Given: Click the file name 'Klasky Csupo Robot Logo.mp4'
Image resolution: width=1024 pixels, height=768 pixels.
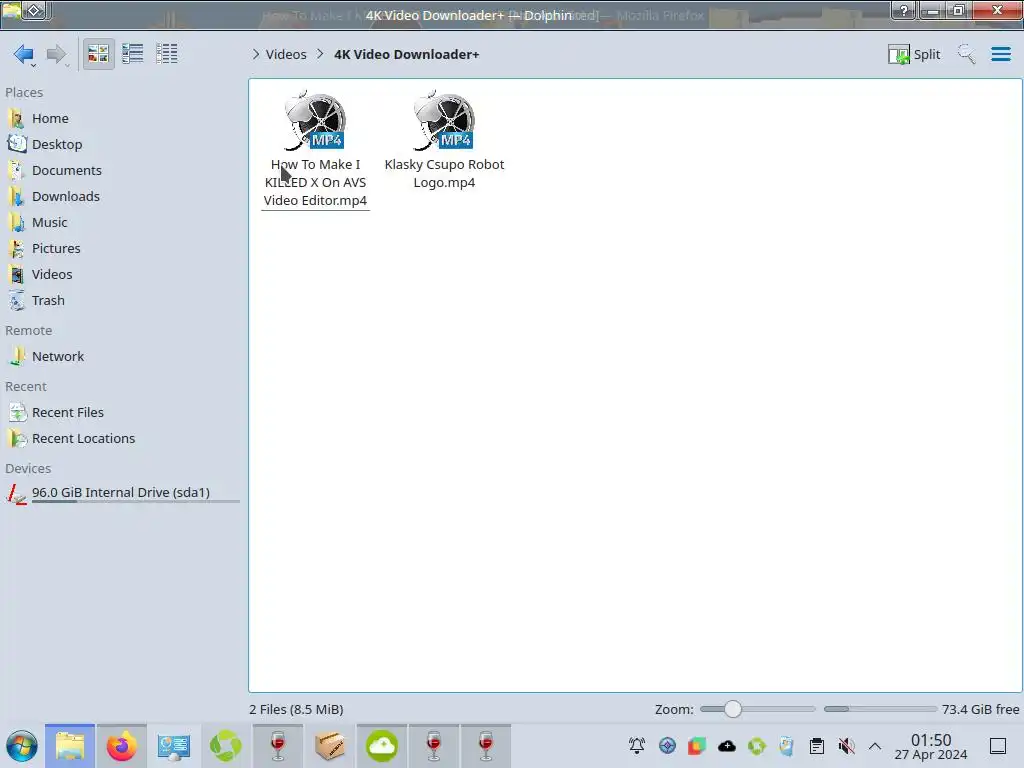Looking at the screenshot, I should tap(444, 174).
